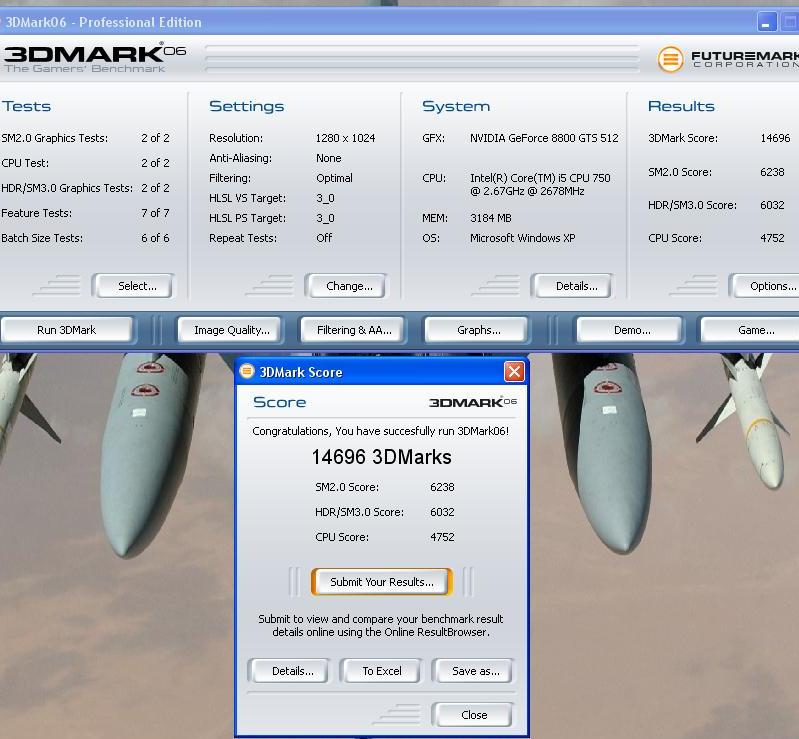Click the Tests section heading
Screen dimensions: 799x739
(26, 106)
